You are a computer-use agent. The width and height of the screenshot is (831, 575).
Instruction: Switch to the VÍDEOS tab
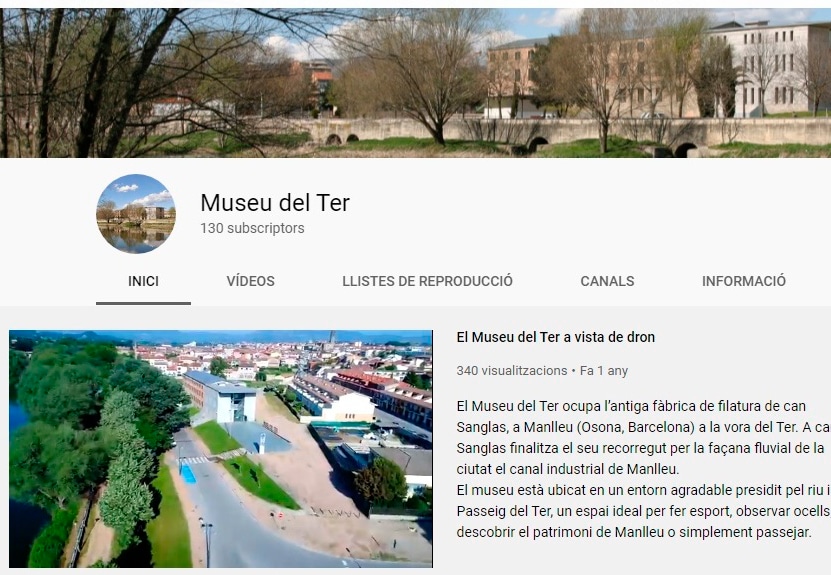point(250,281)
